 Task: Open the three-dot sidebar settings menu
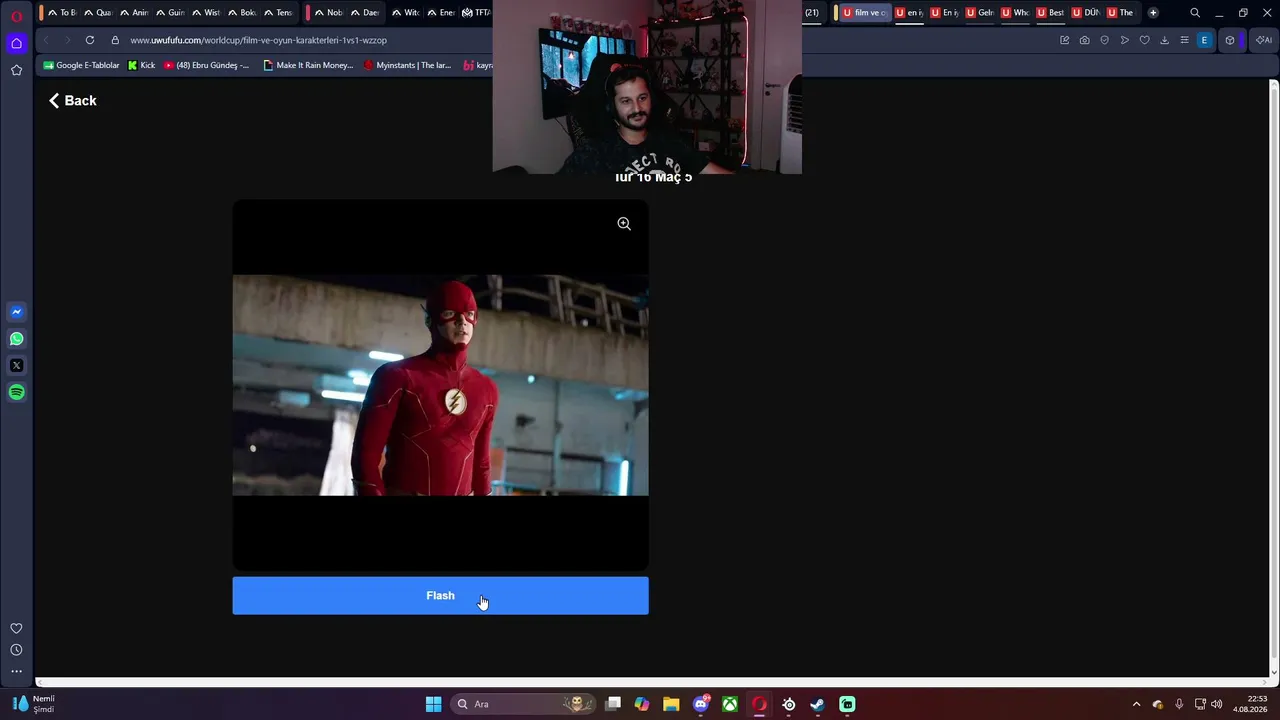pyautogui.click(x=16, y=672)
